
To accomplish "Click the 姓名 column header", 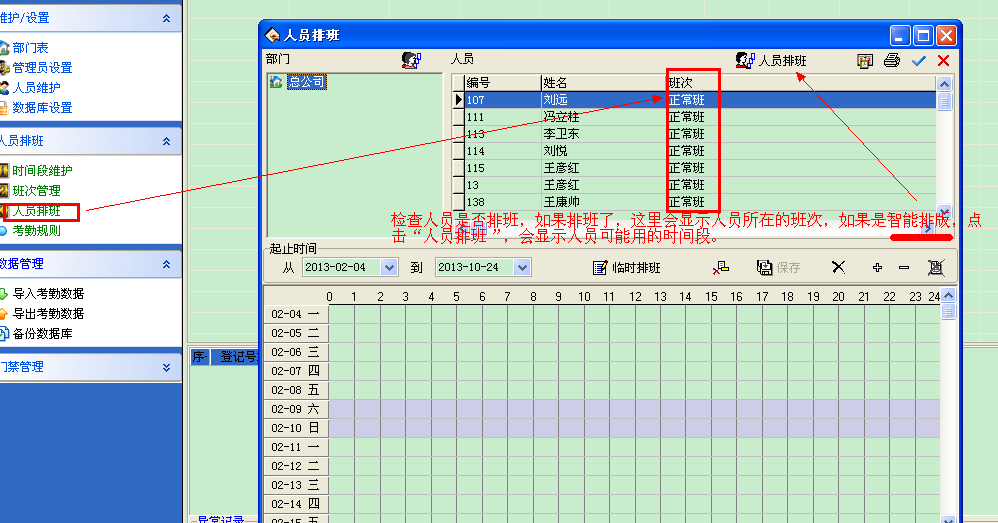I will click(x=603, y=83).
